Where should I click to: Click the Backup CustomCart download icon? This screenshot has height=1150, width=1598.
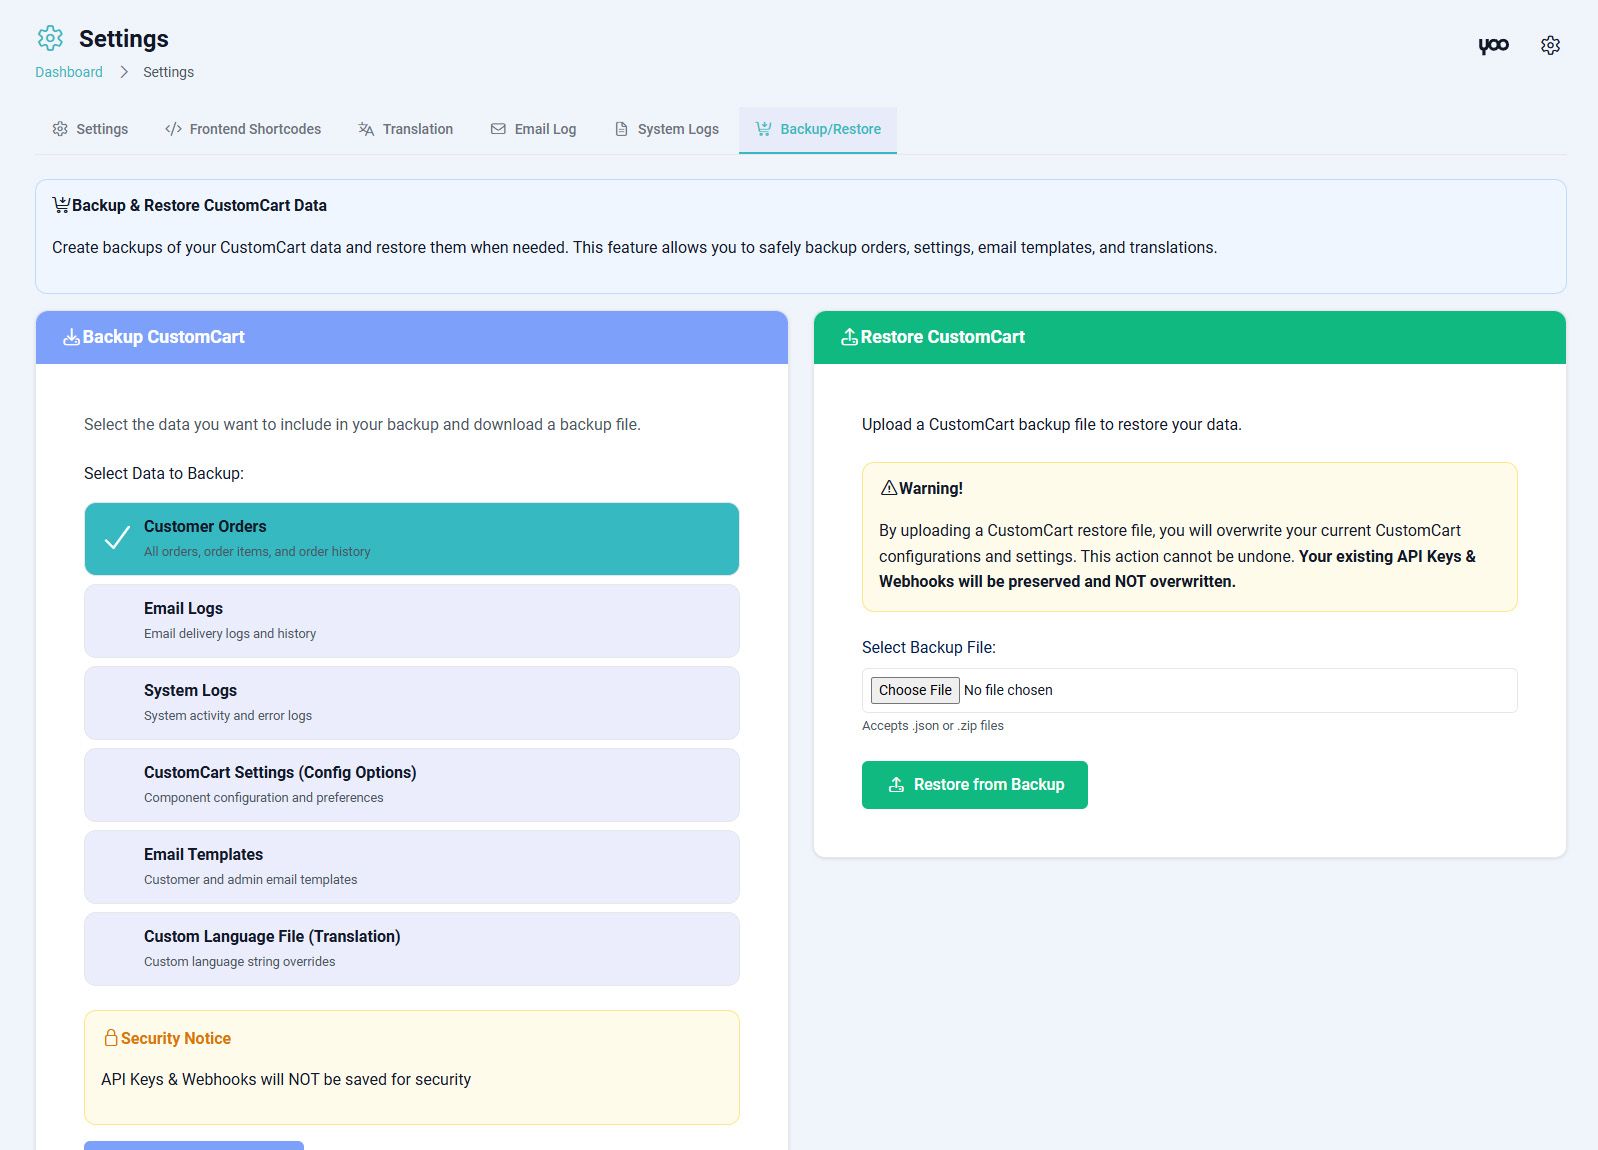(71, 338)
